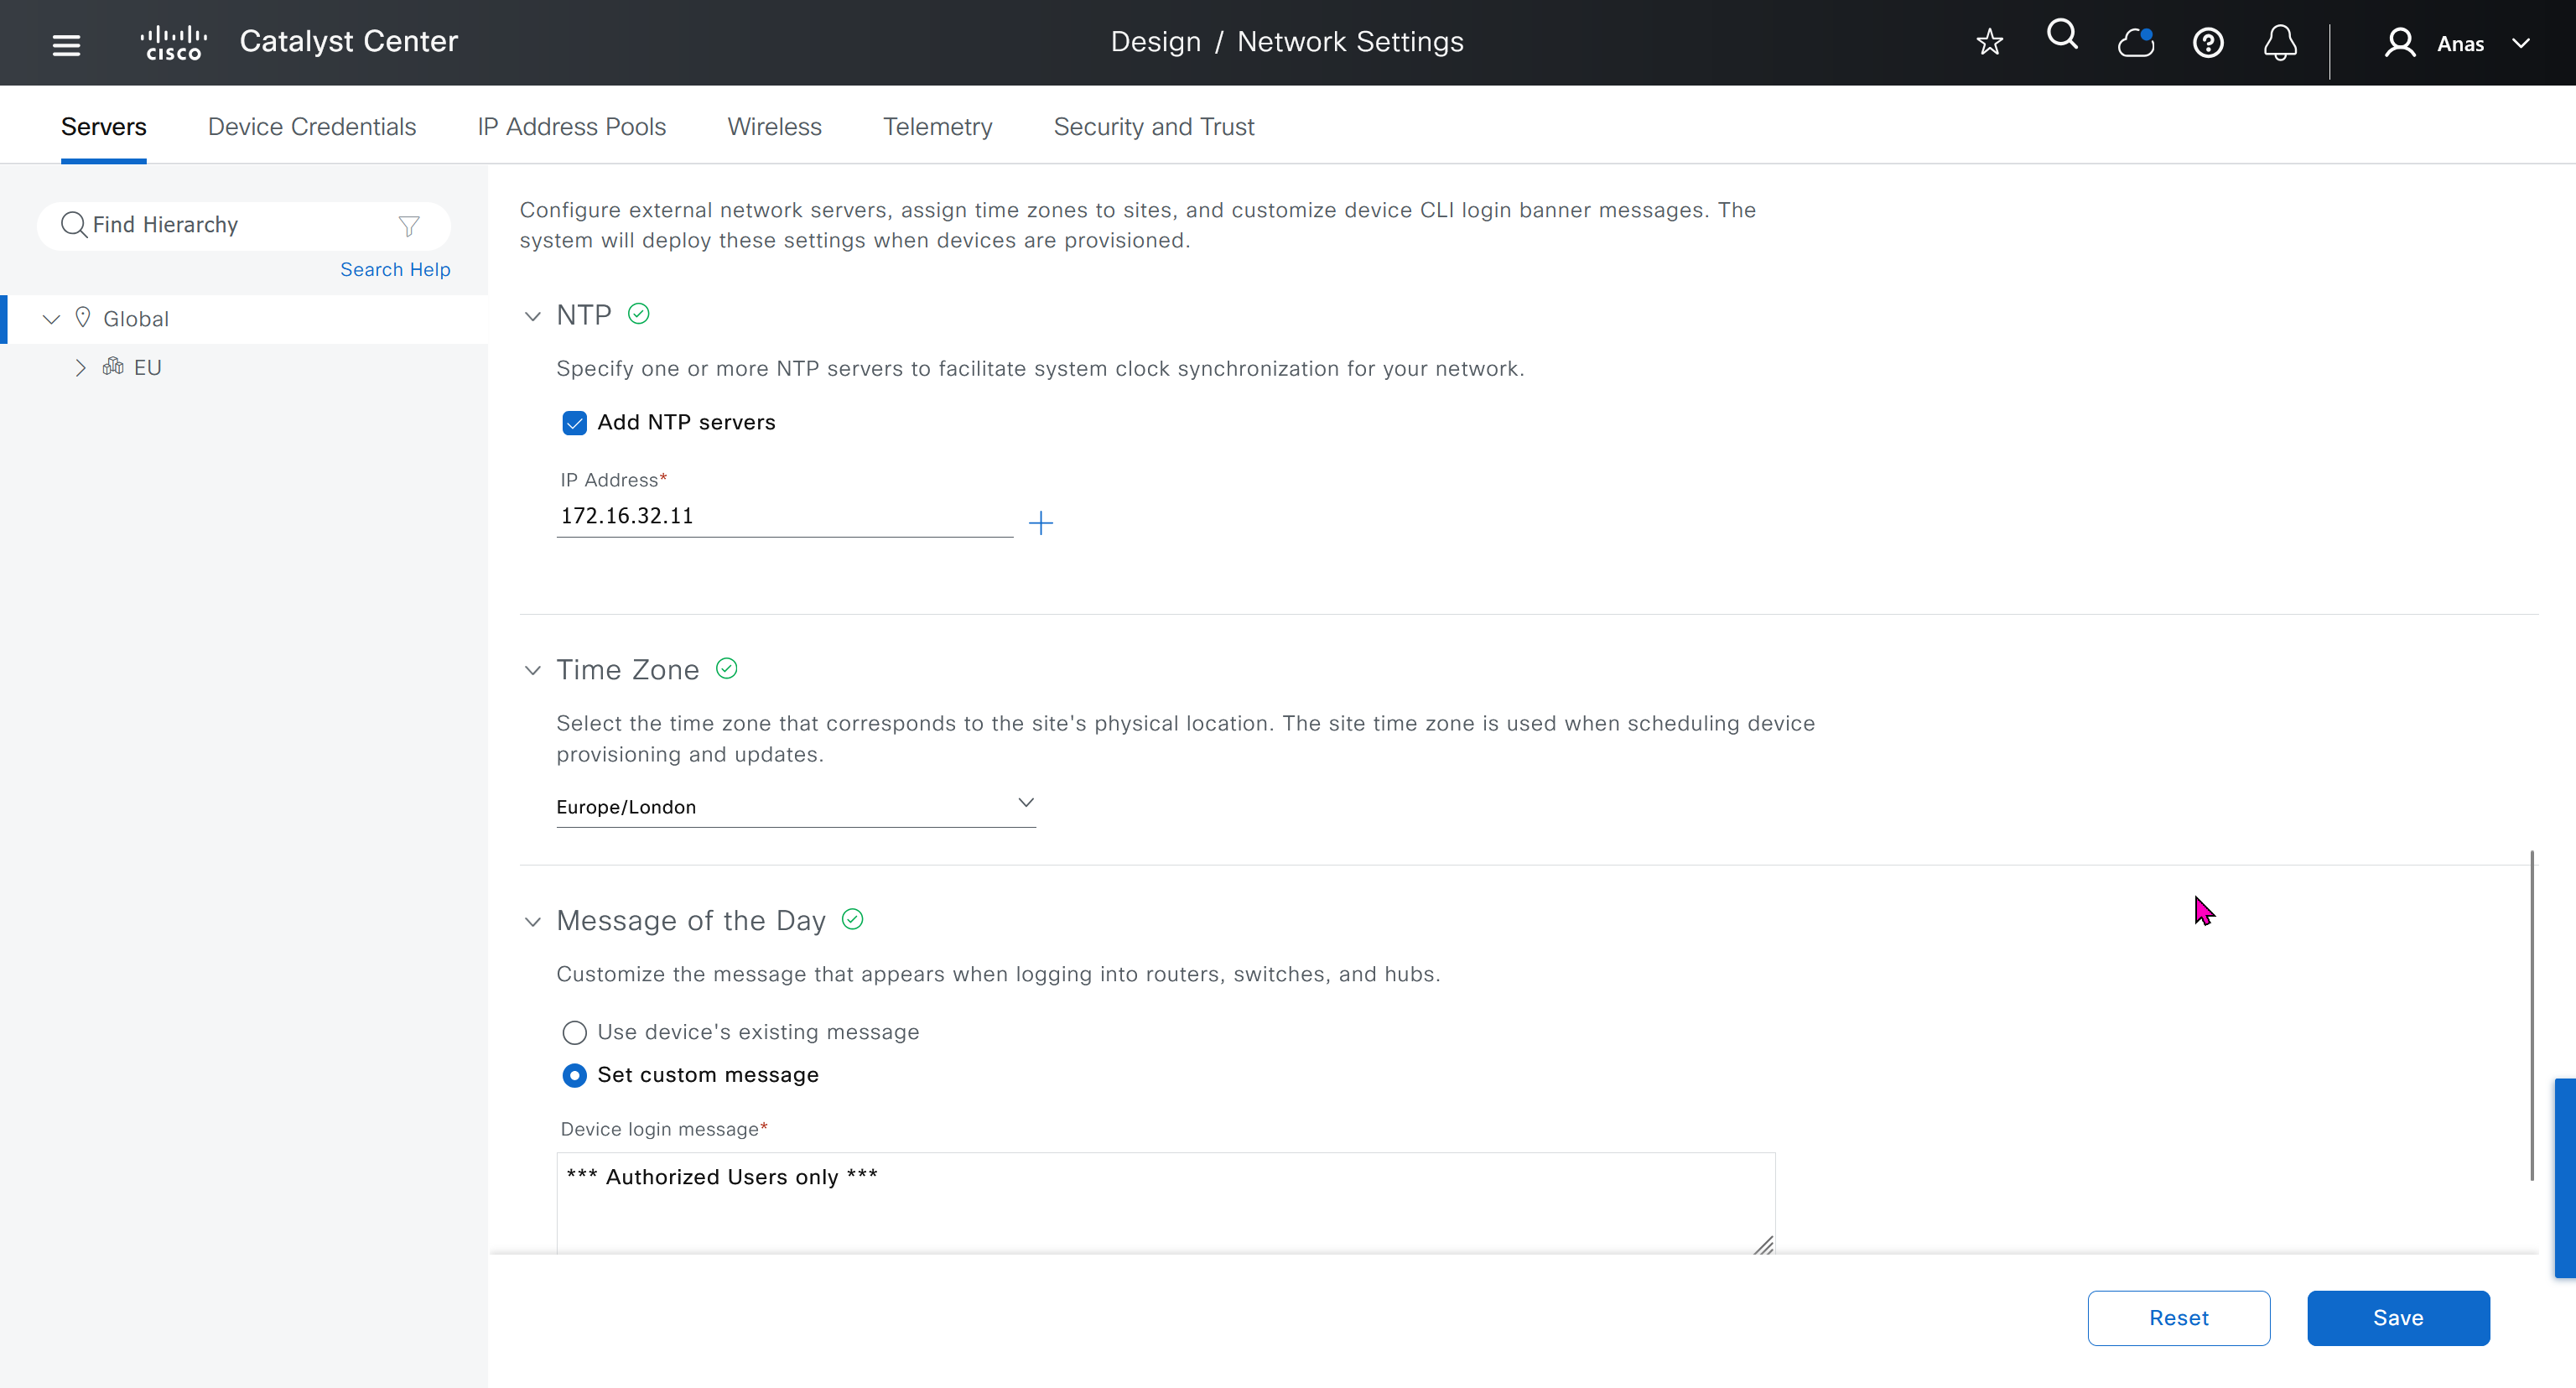Open the help question mark icon
The height and width of the screenshot is (1388, 2576).
point(2207,43)
